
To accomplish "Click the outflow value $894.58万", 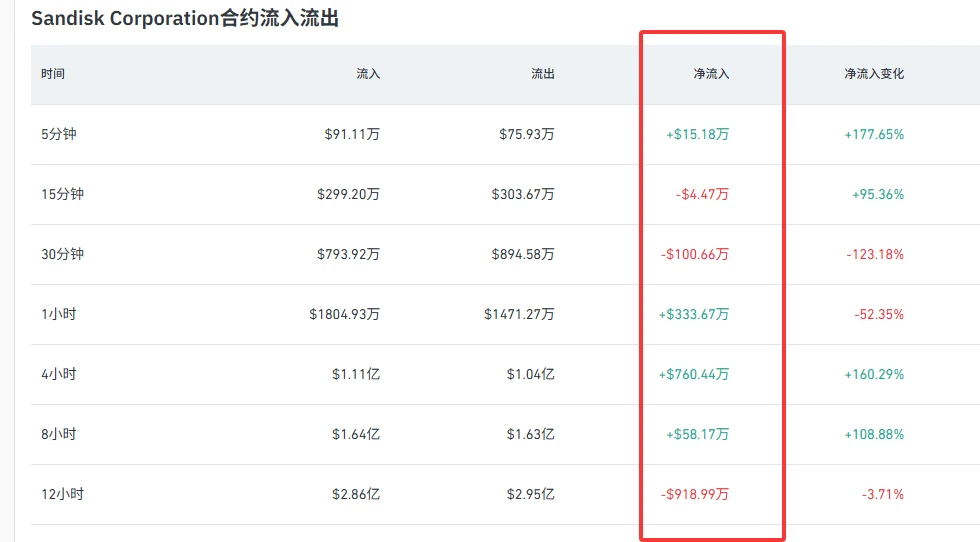I will [x=522, y=254].
